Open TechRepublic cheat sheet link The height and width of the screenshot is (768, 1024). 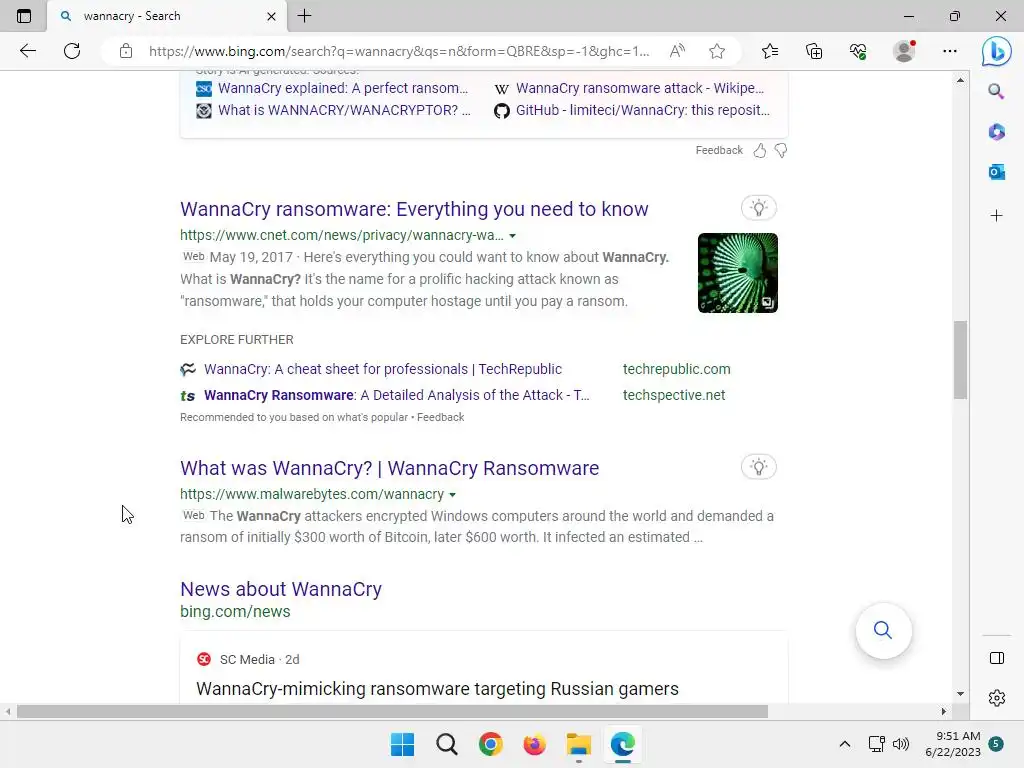(x=383, y=369)
